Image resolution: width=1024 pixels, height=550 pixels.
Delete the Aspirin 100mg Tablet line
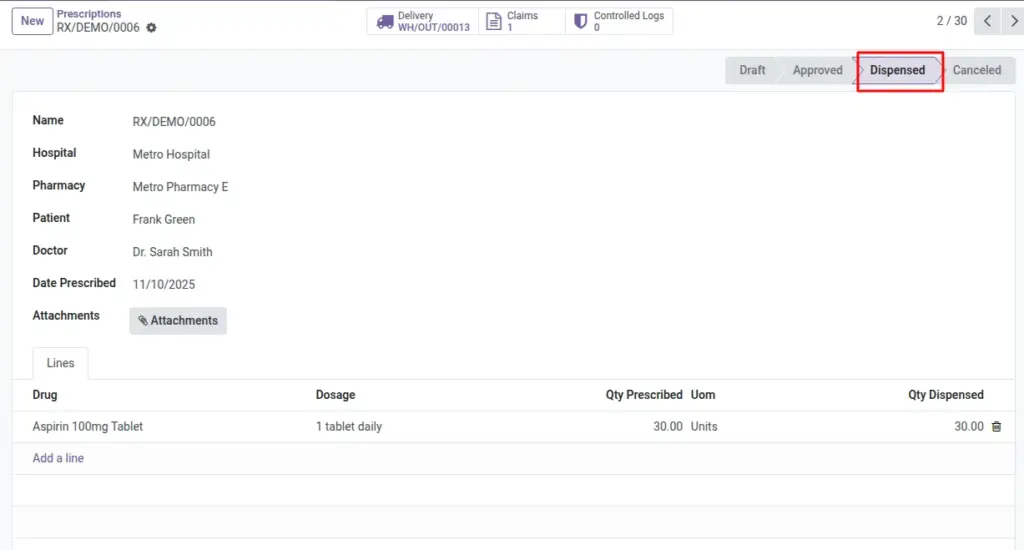click(997, 427)
